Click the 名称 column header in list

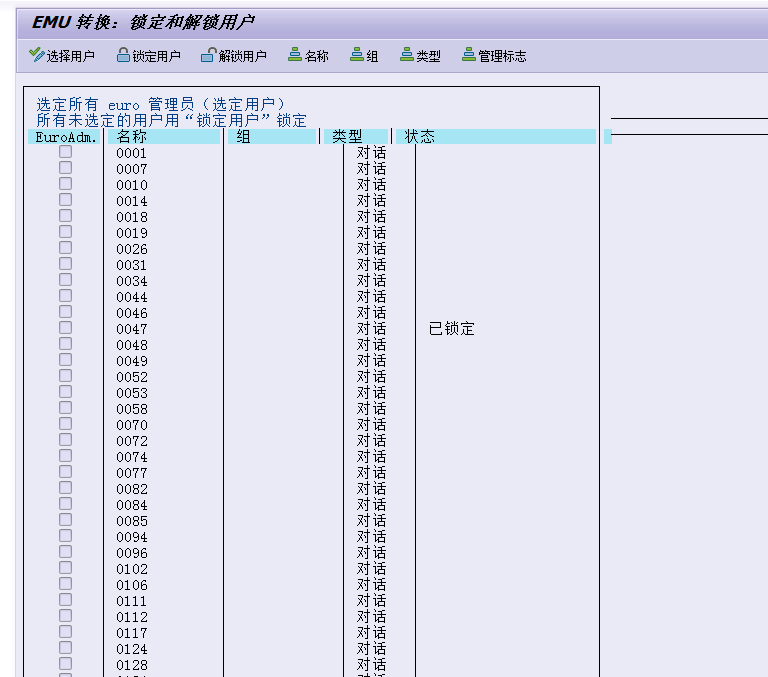(x=164, y=137)
